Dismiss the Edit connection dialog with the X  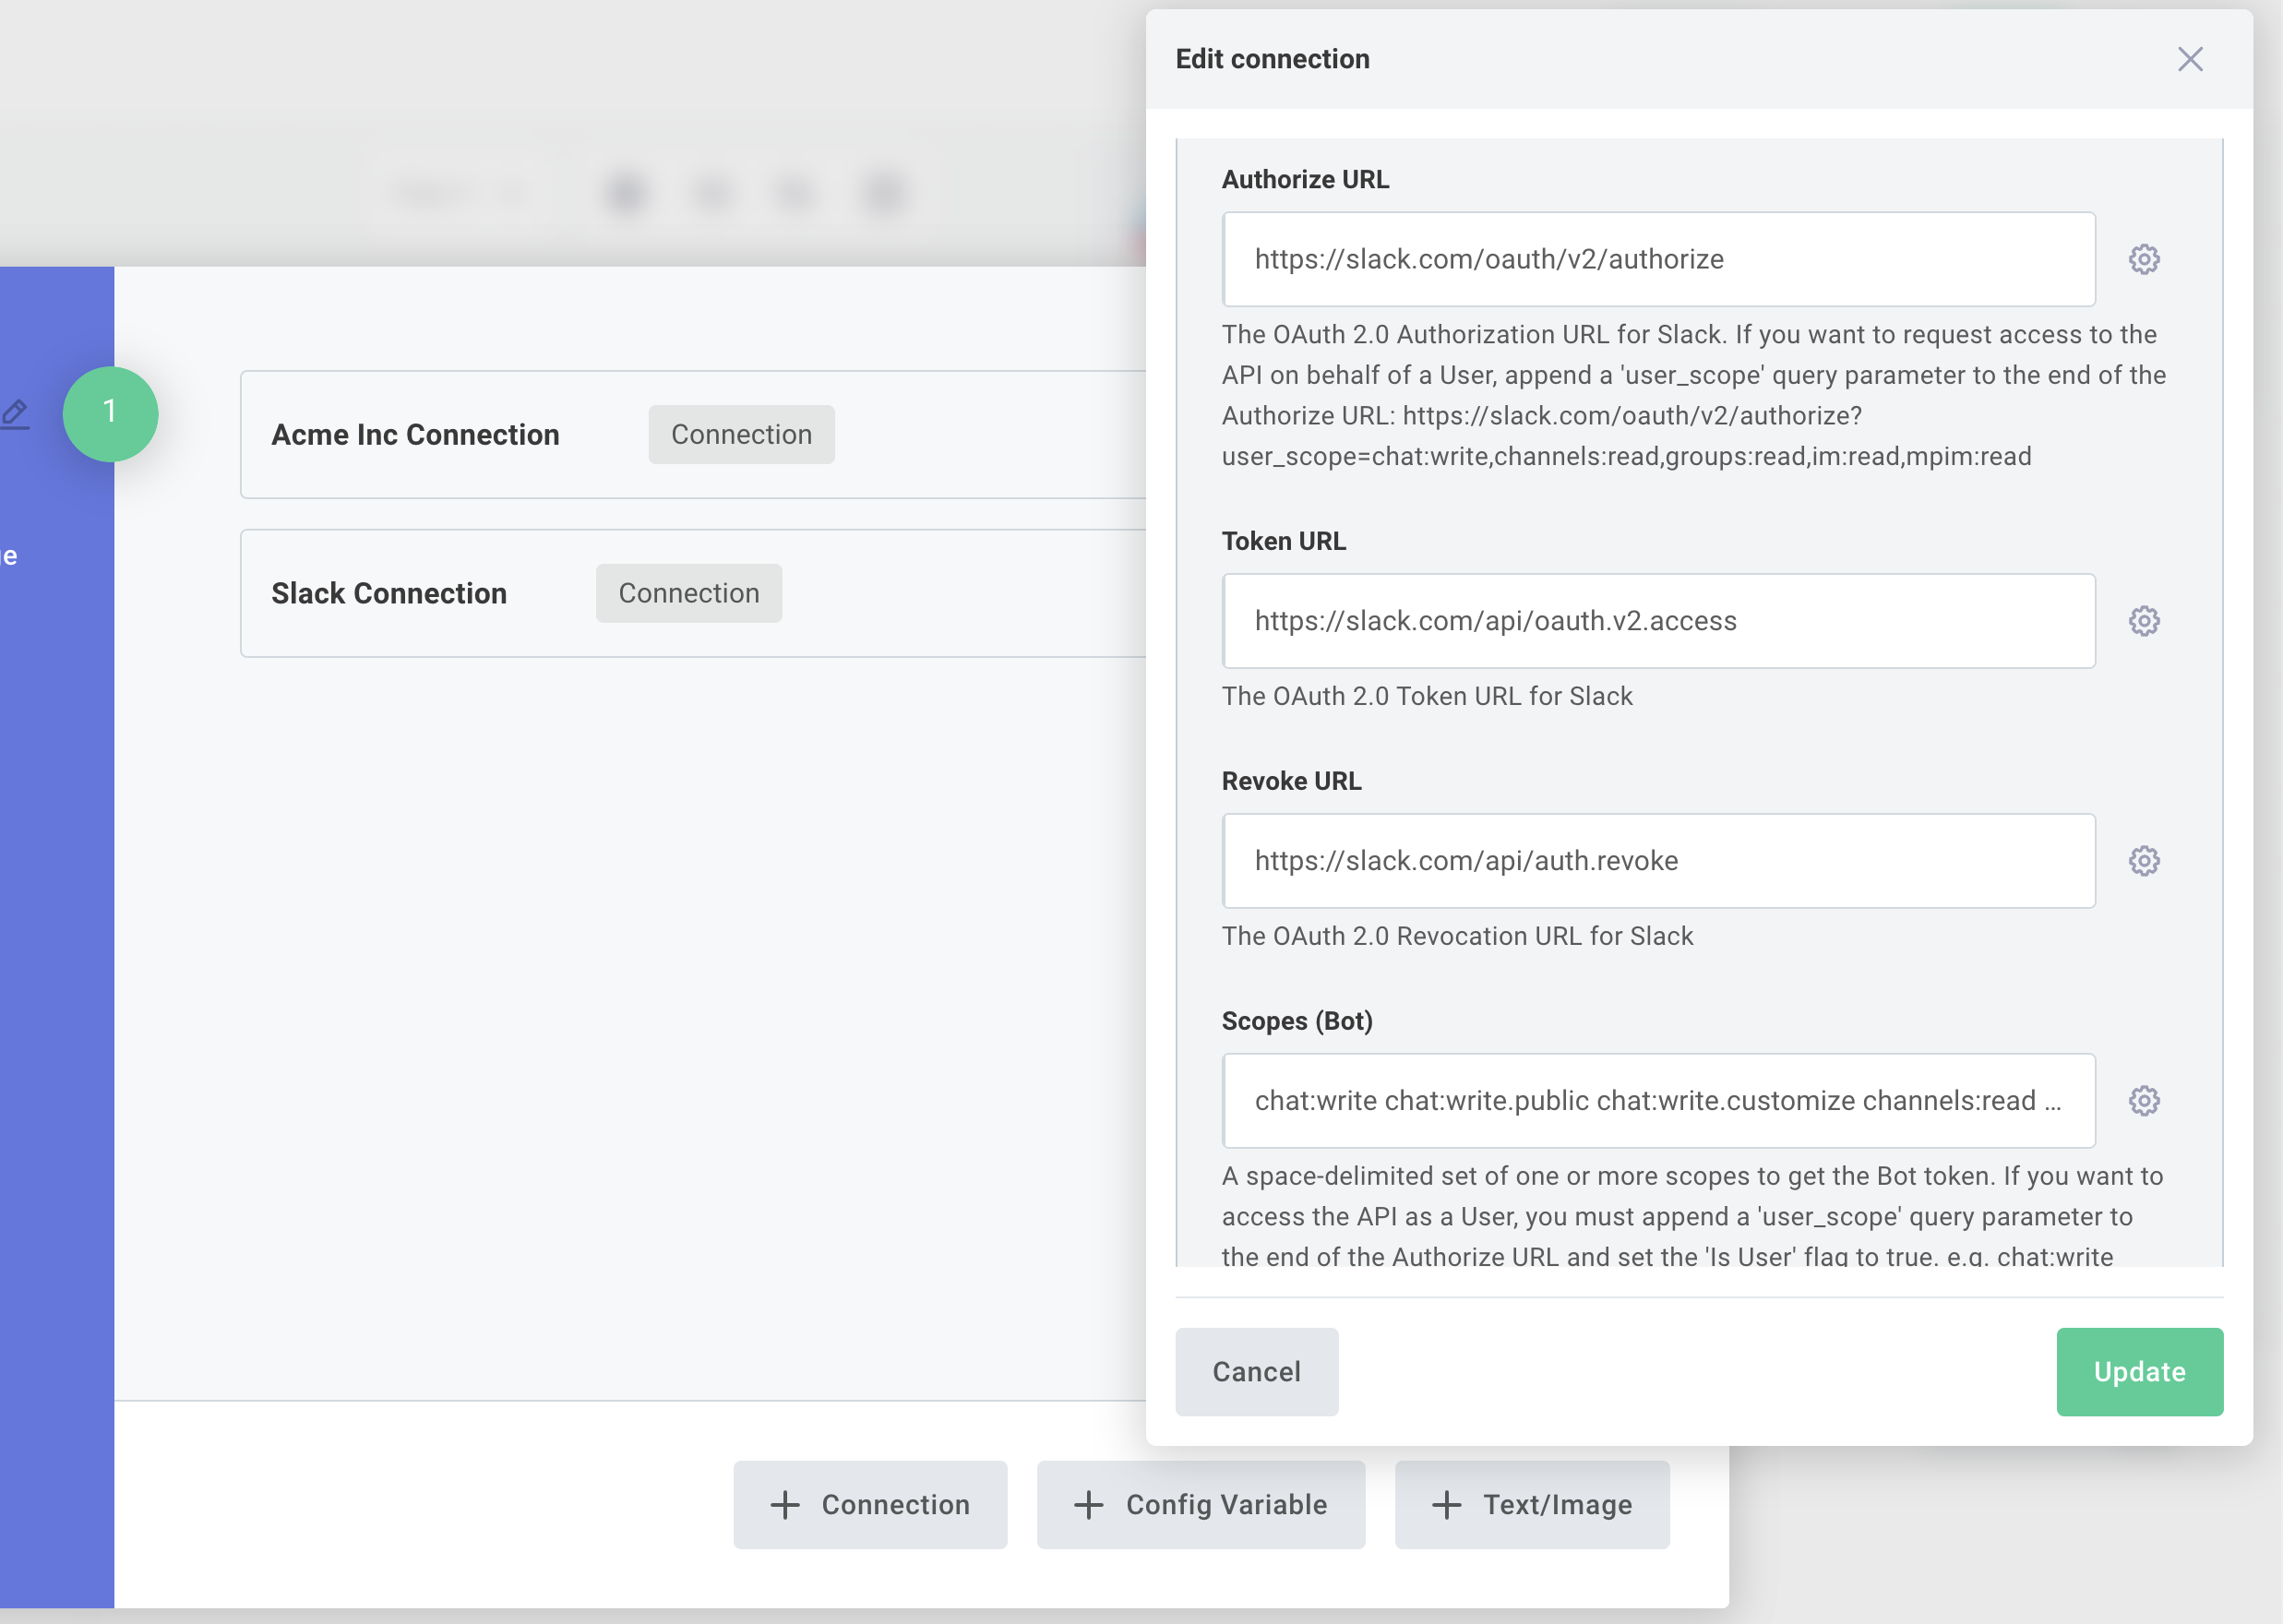pos(2191,59)
